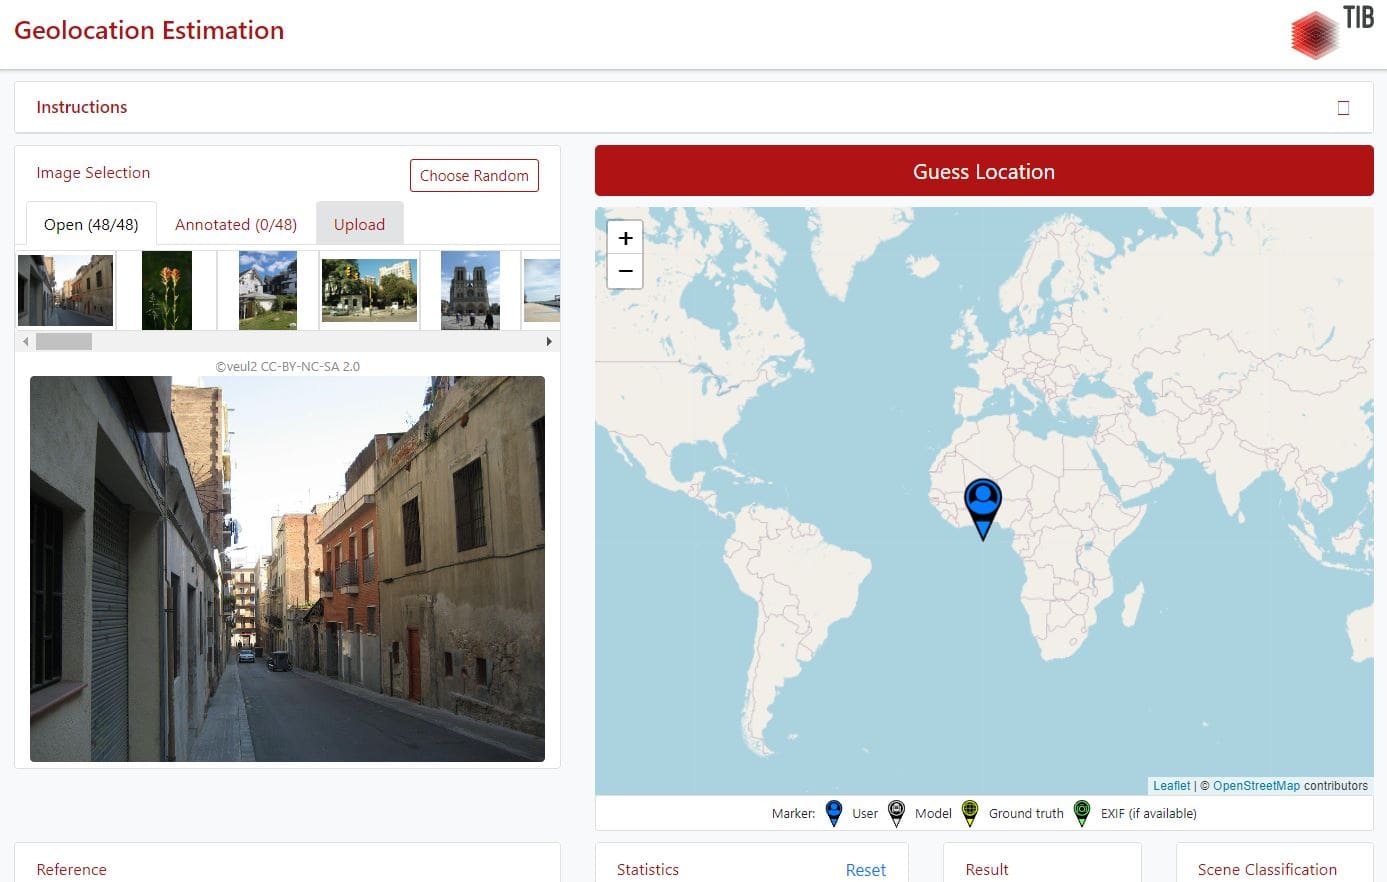Click the Reset link in Statistics

click(x=865, y=870)
